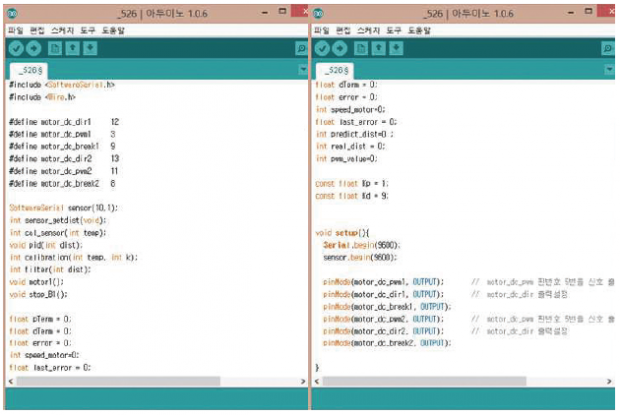Click horizontal scrollbar thumb in right window

424,381
